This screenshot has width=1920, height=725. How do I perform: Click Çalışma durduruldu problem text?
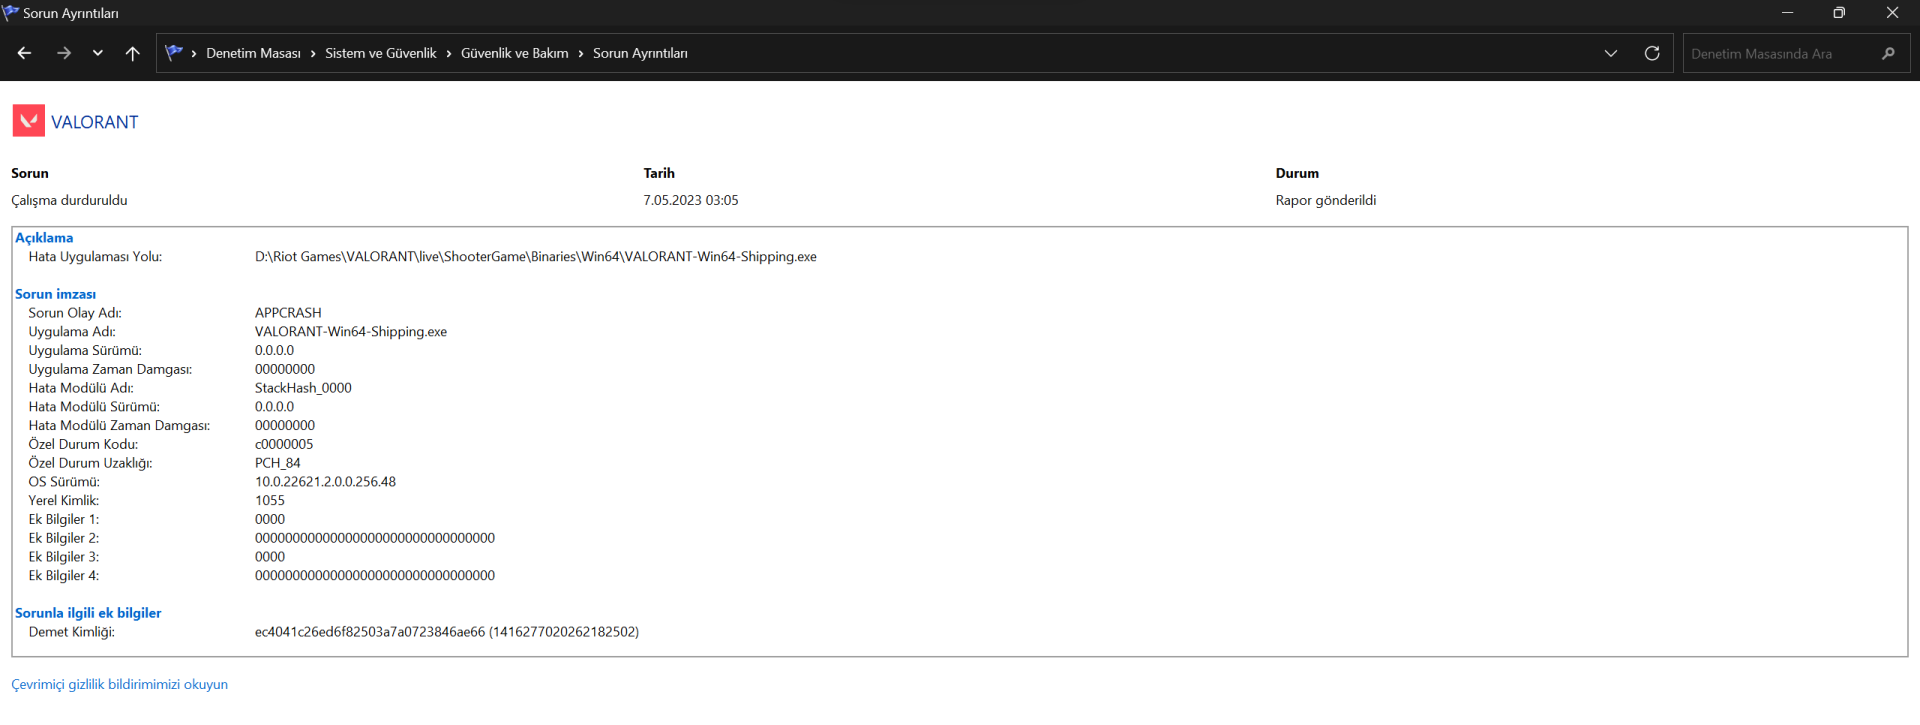[x=69, y=200]
